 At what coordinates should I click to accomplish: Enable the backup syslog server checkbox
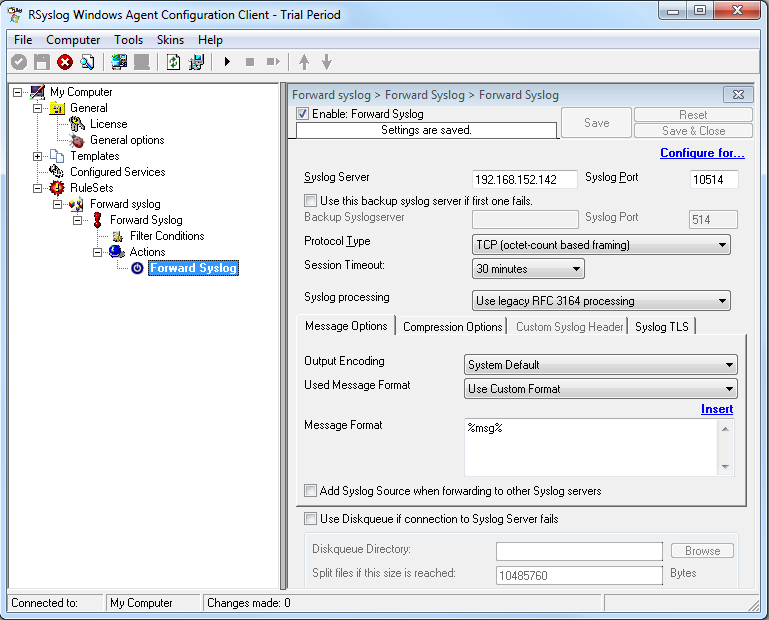[x=310, y=200]
